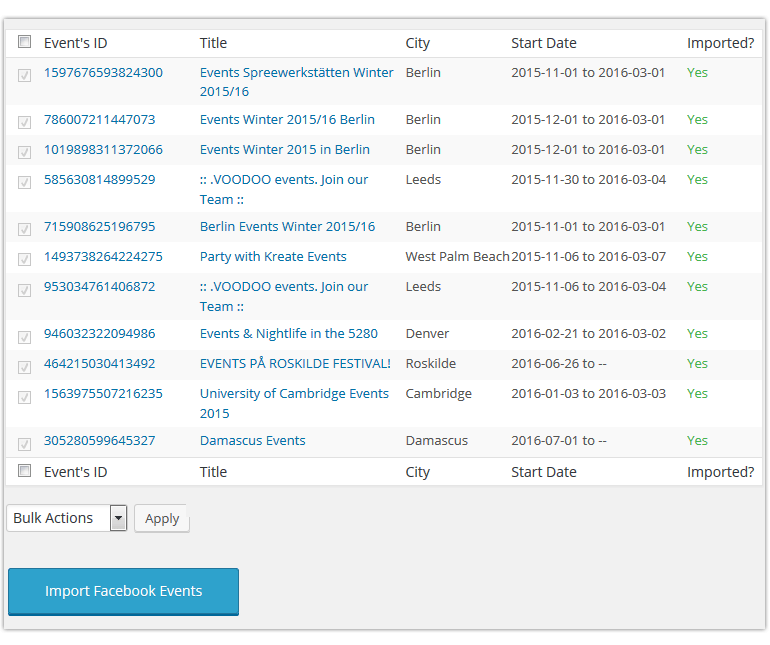This screenshot has width=770, height=645.
Task: Click the top Start Date column header
Action: pos(544,43)
